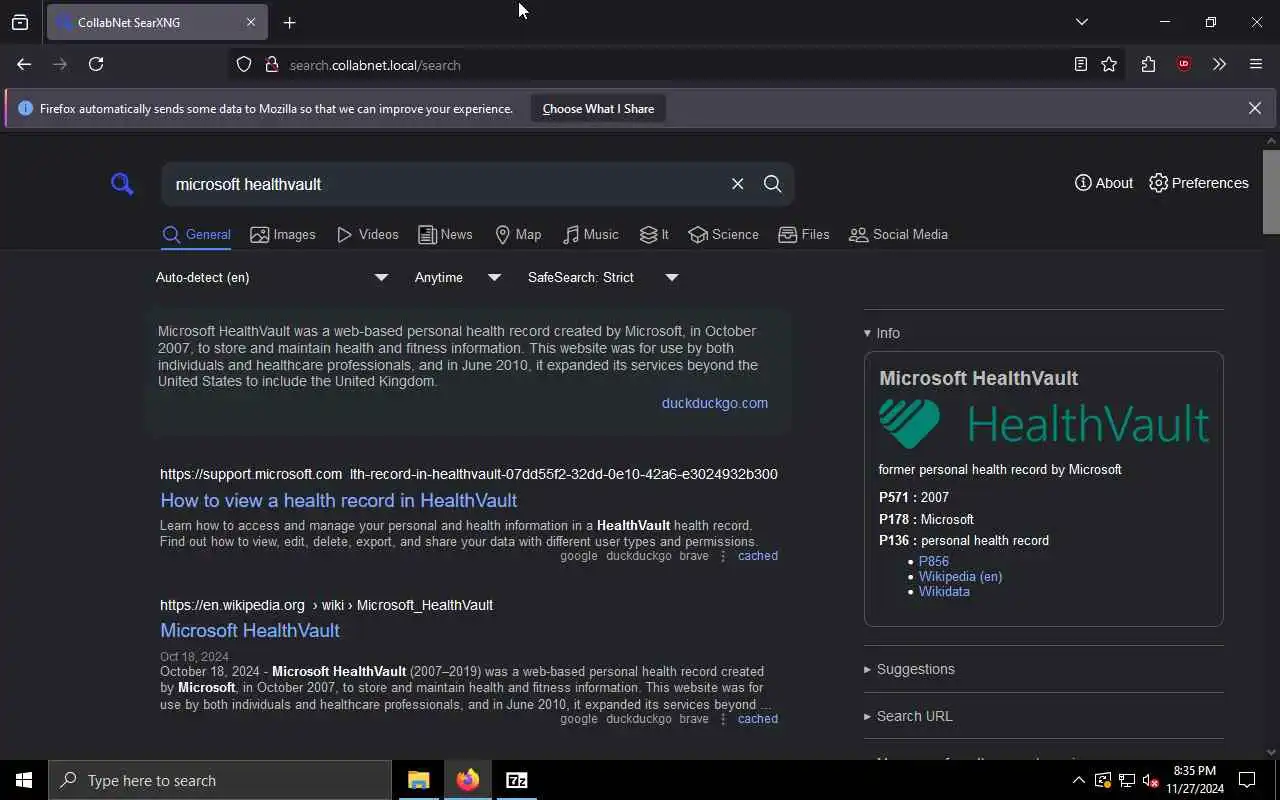Clear the search query with X icon
Image resolution: width=1280 pixels, height=800 pixels.
[x=737, y=184]
